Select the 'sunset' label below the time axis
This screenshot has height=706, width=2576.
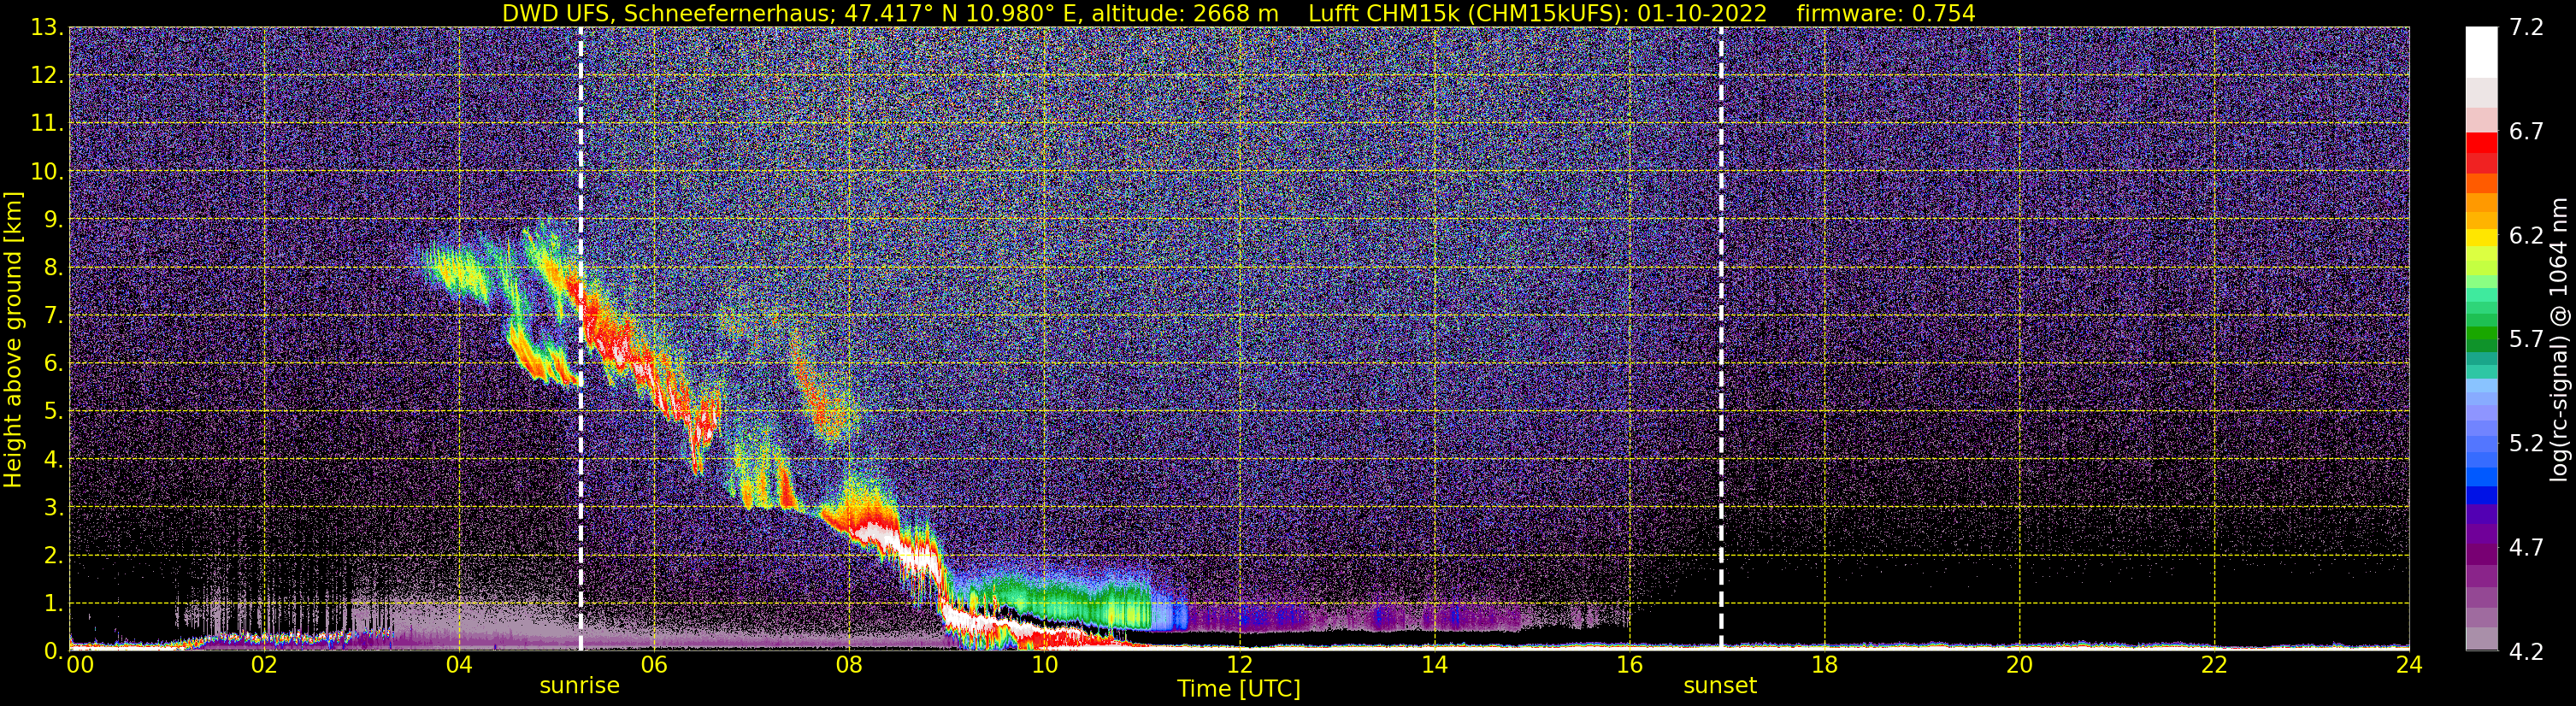(1720, 686)
